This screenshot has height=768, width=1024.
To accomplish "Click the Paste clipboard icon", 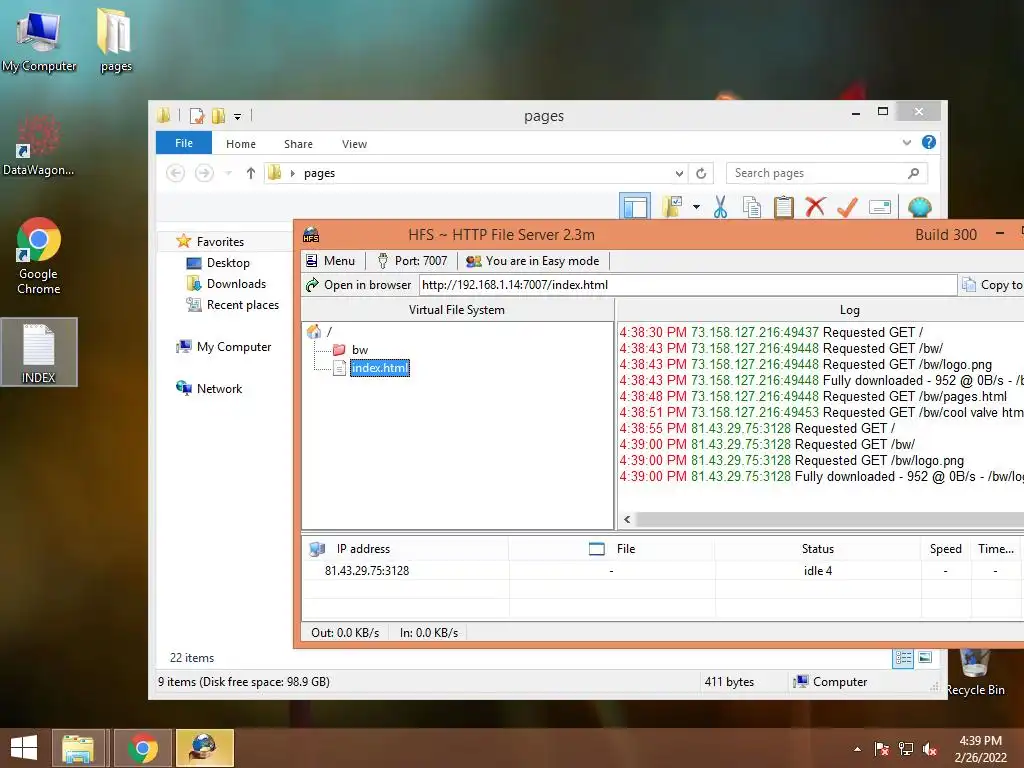I will (784, 207).
